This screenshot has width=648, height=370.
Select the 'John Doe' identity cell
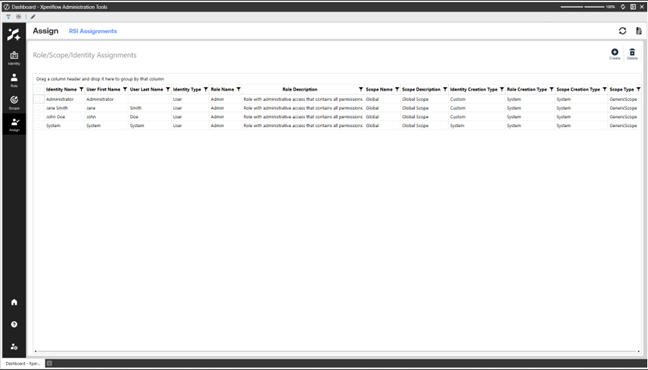click(55, 117)
